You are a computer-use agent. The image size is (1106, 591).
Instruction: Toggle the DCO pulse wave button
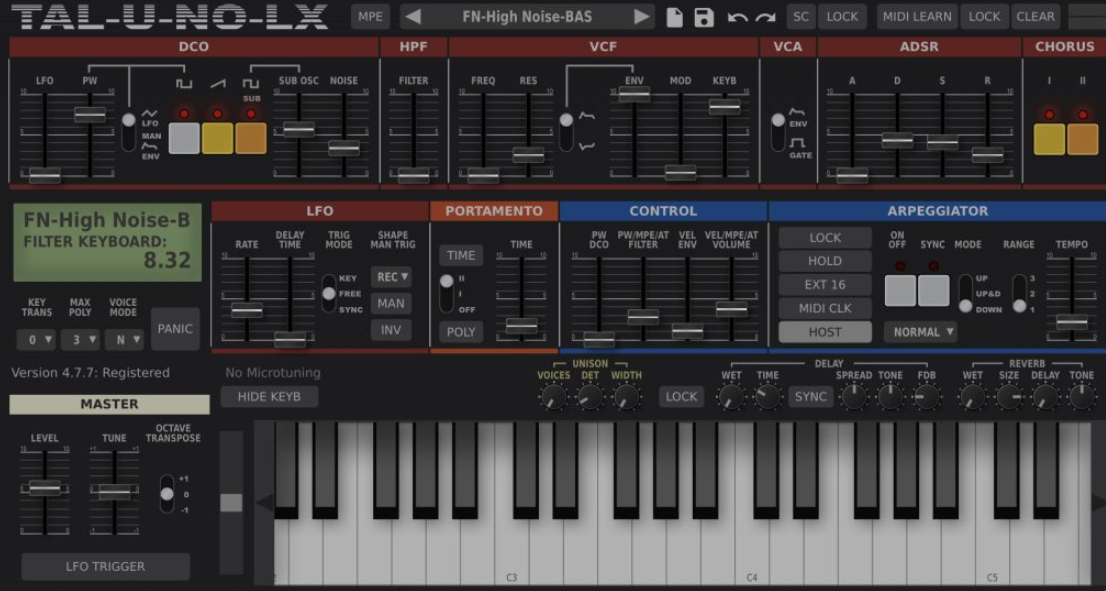pyautogui.click(x=184, y=138)
